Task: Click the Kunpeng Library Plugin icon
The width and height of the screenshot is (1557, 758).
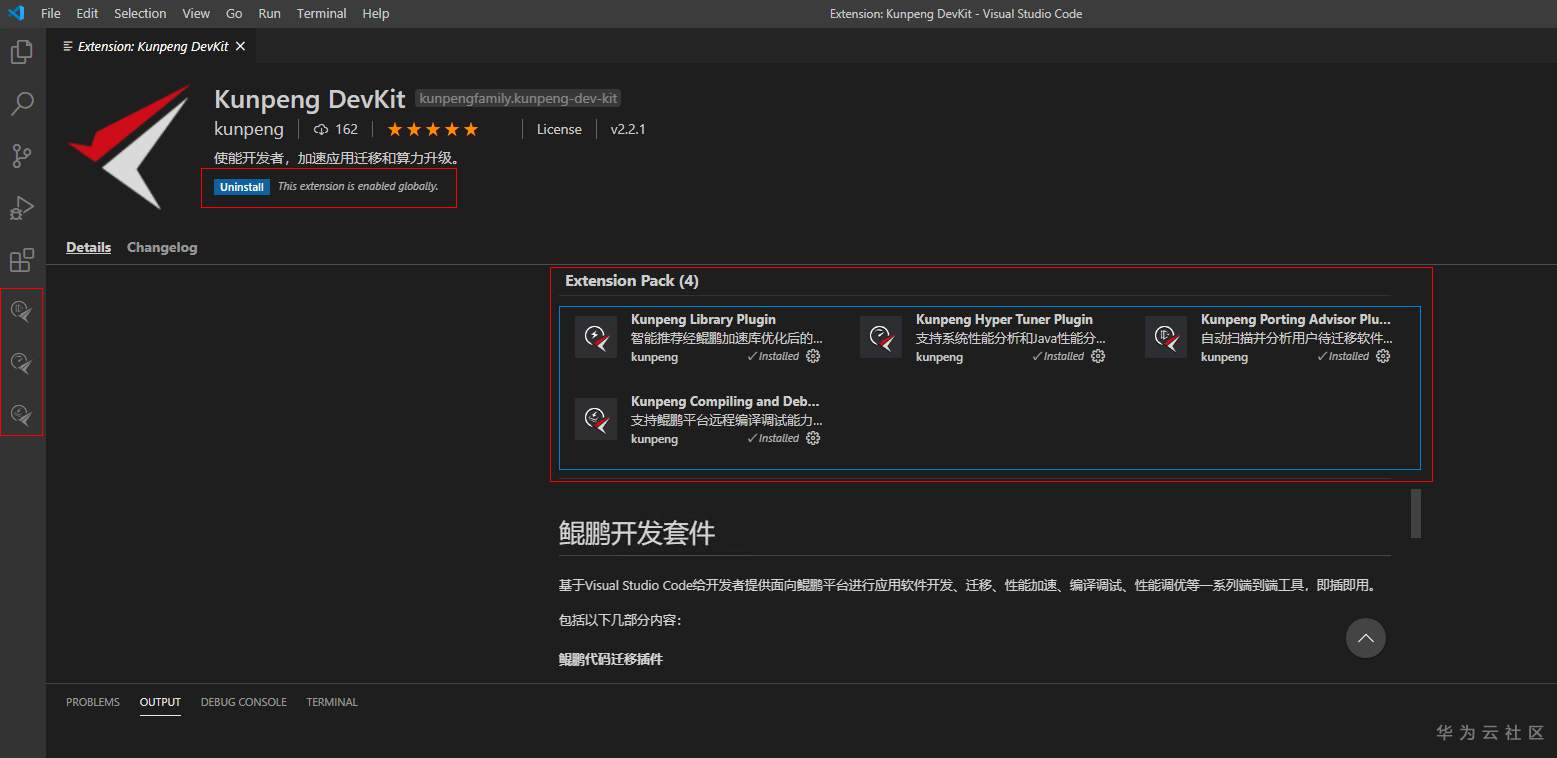Action: tap(596, 337)
